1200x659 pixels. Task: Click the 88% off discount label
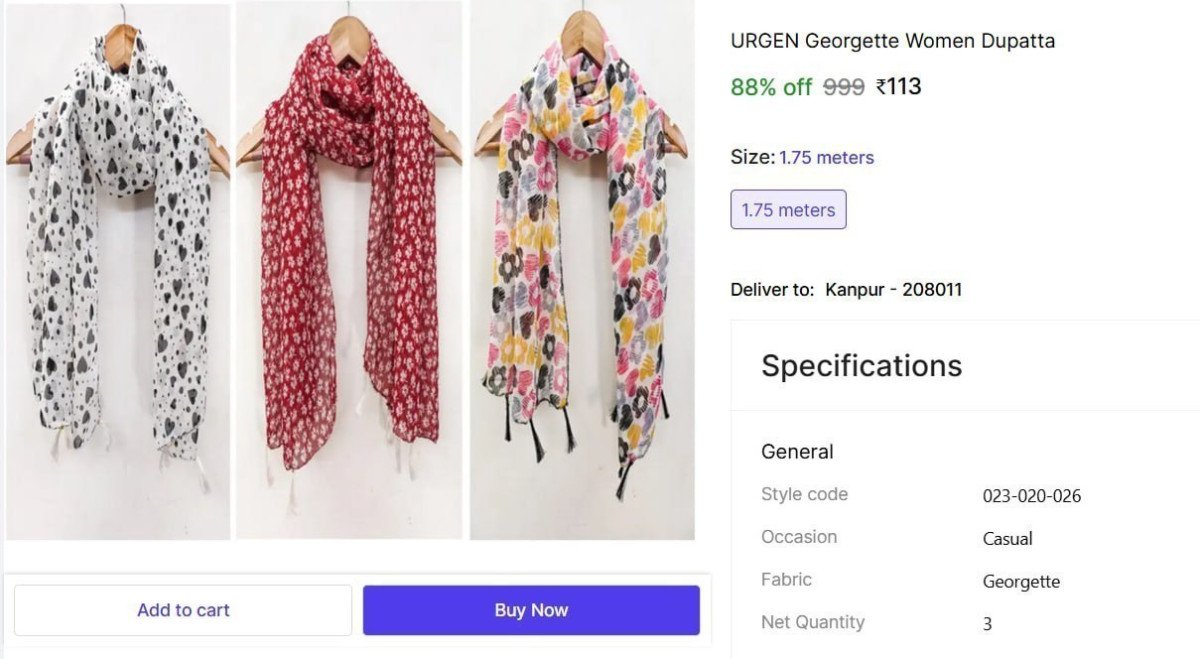(x=771, y=87)
